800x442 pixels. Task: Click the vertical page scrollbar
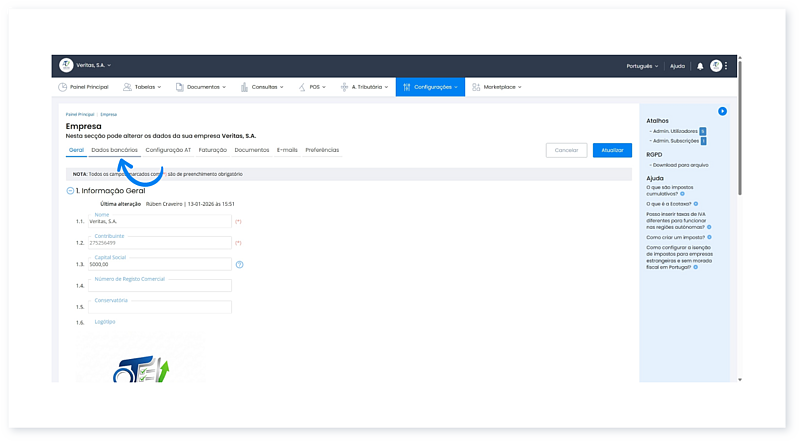[740, 128]
